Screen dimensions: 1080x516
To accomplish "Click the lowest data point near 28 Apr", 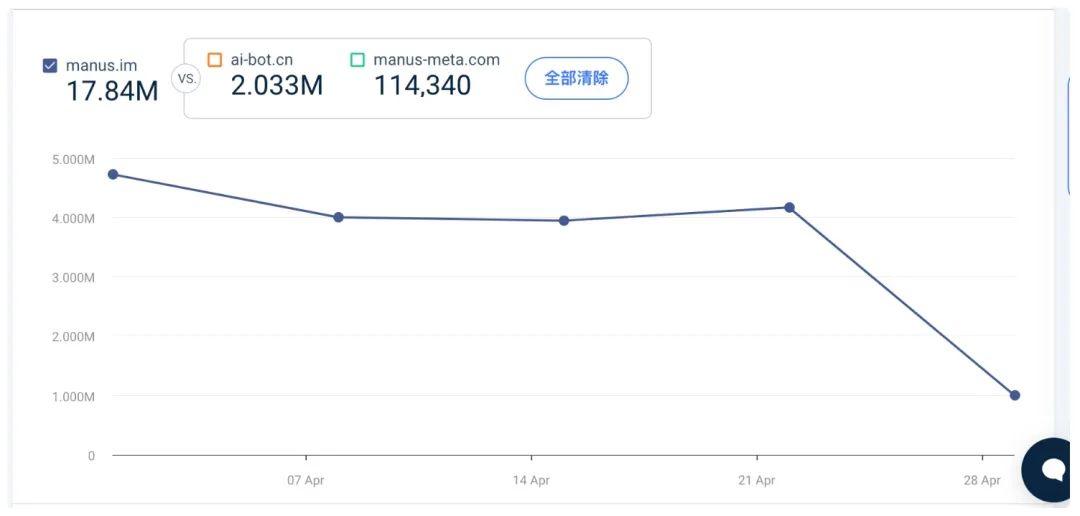I will [1015, 395].
